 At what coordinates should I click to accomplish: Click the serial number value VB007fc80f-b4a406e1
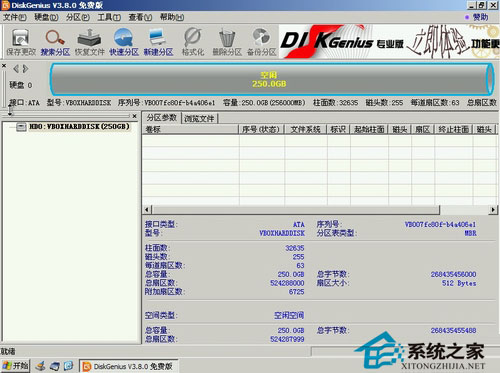440,224
